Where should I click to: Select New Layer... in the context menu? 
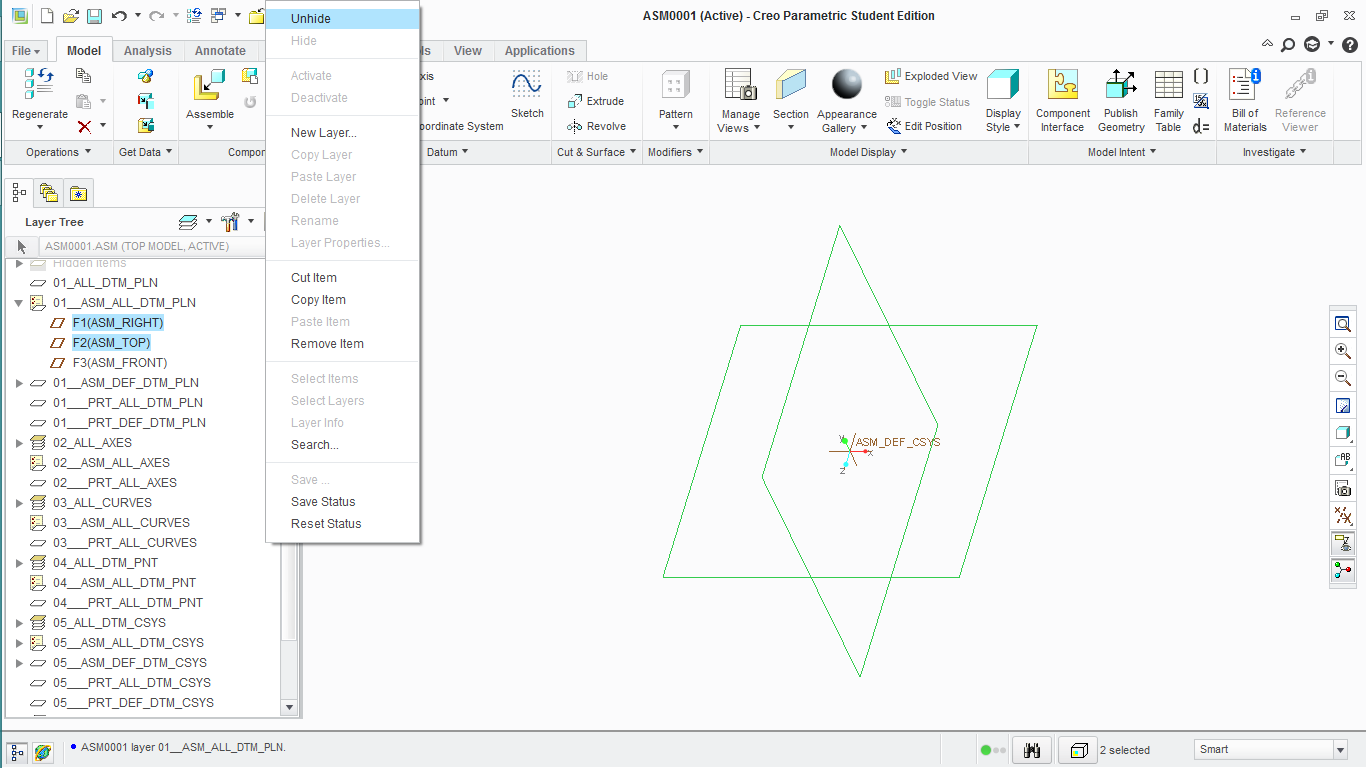pyautogui.click(x=323, y=133)
